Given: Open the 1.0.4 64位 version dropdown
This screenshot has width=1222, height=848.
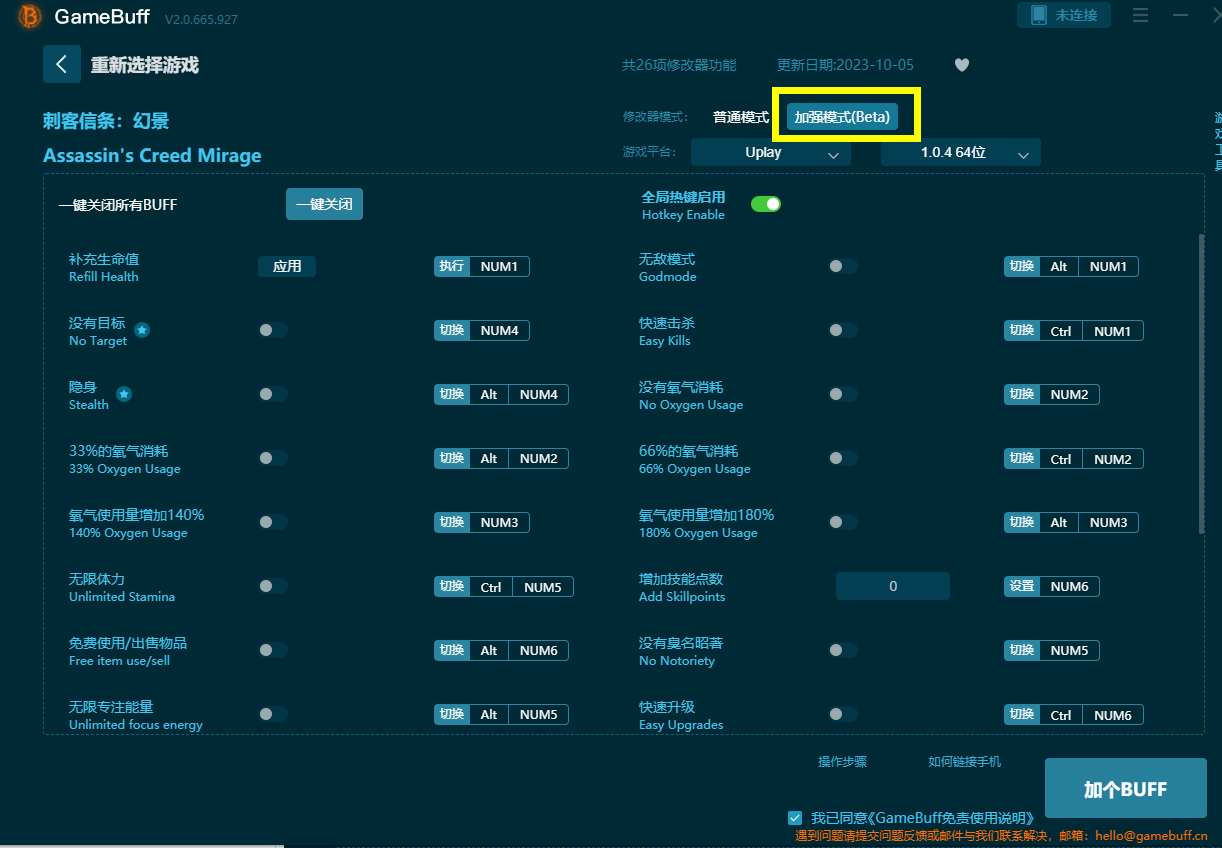Looking at the screenshot, I should (x=961, y=153).
